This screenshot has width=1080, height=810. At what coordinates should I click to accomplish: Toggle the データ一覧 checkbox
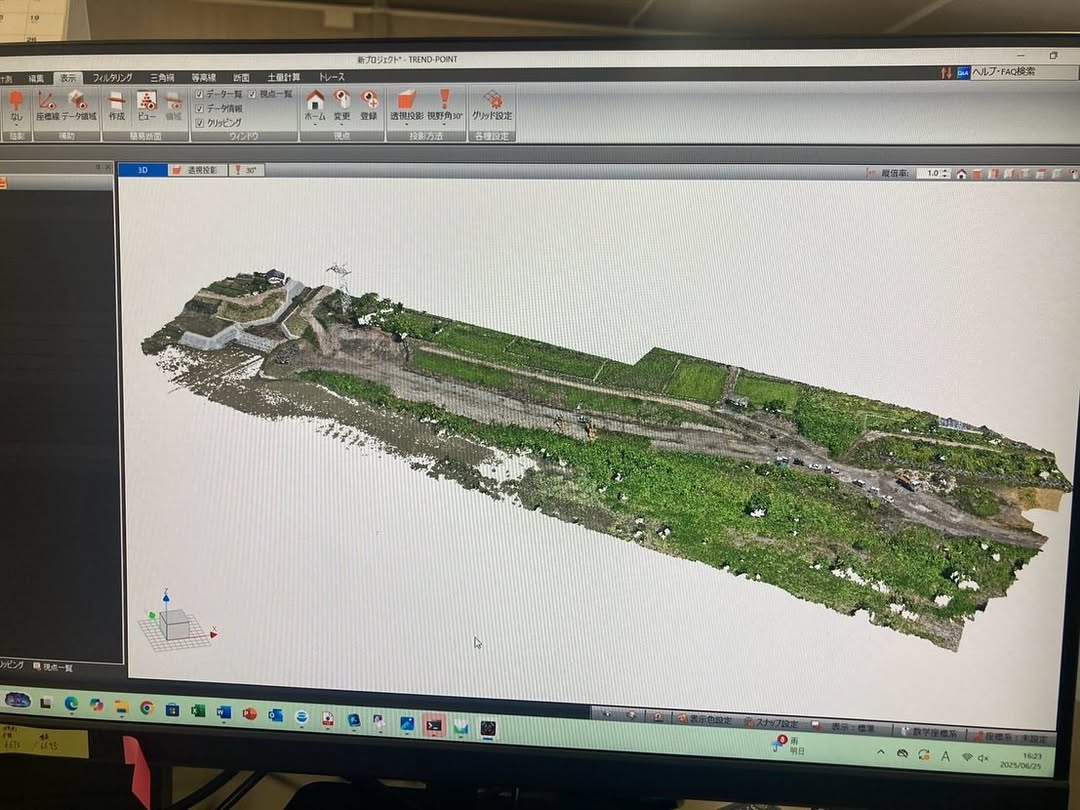point(200,94)
